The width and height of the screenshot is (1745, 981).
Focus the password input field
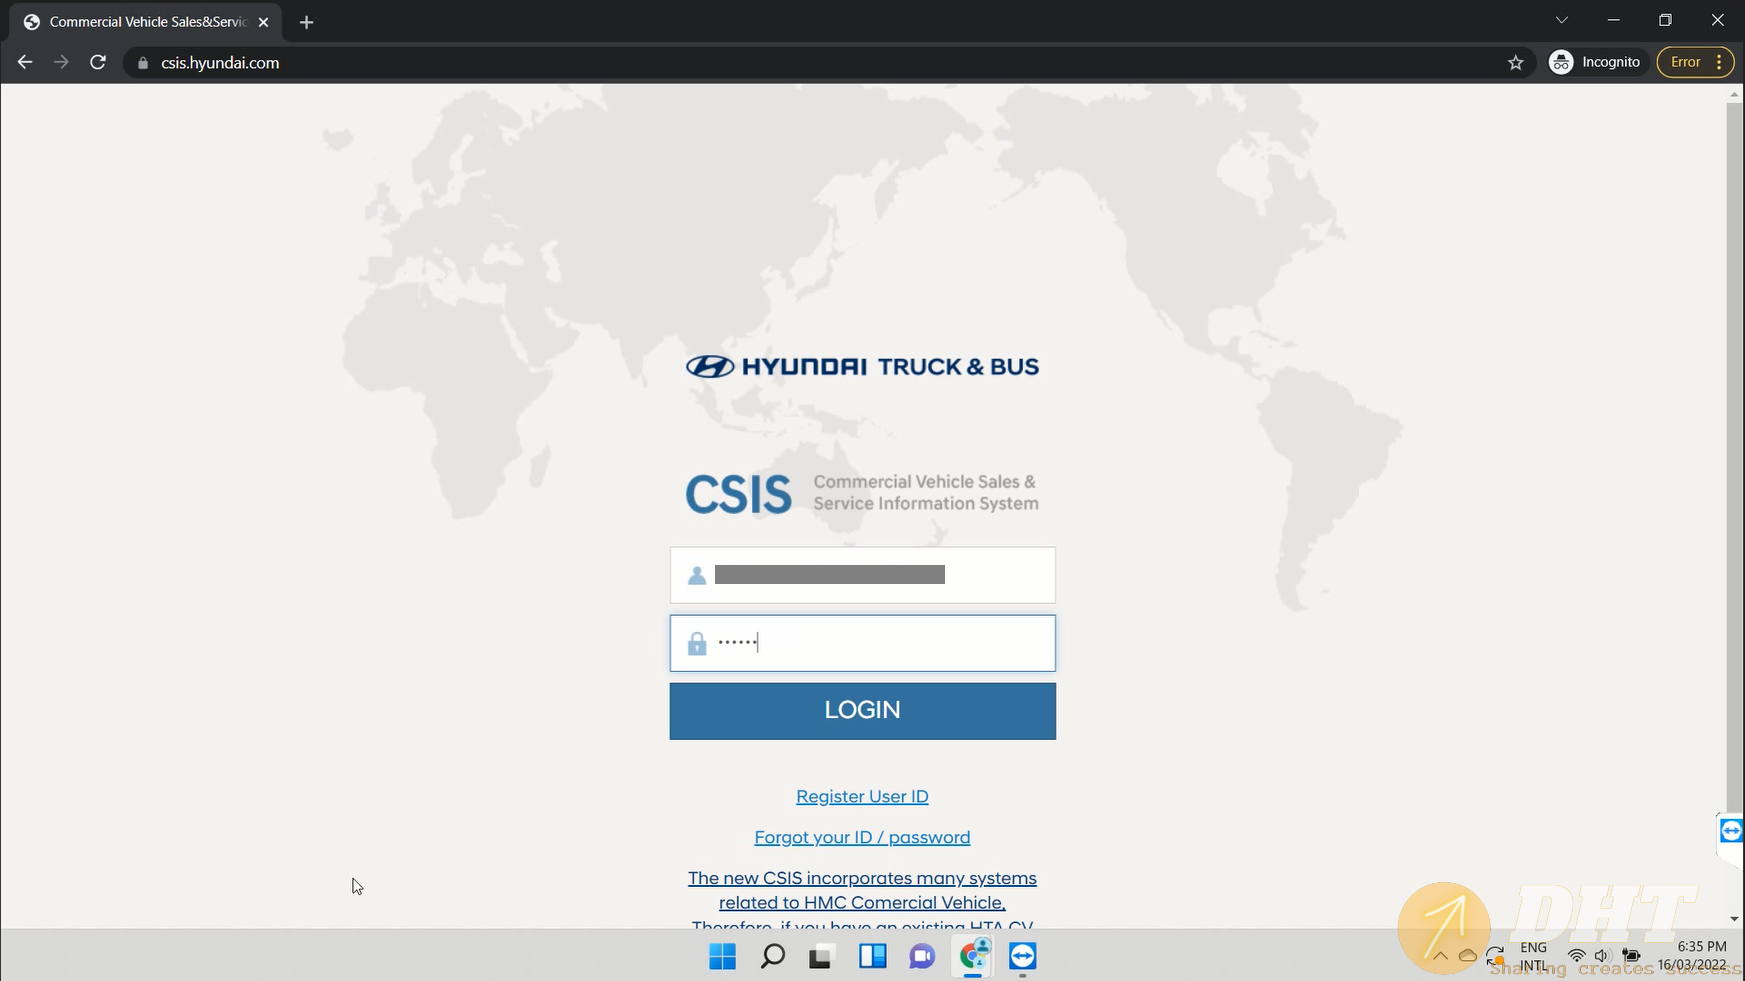(862, 643)
